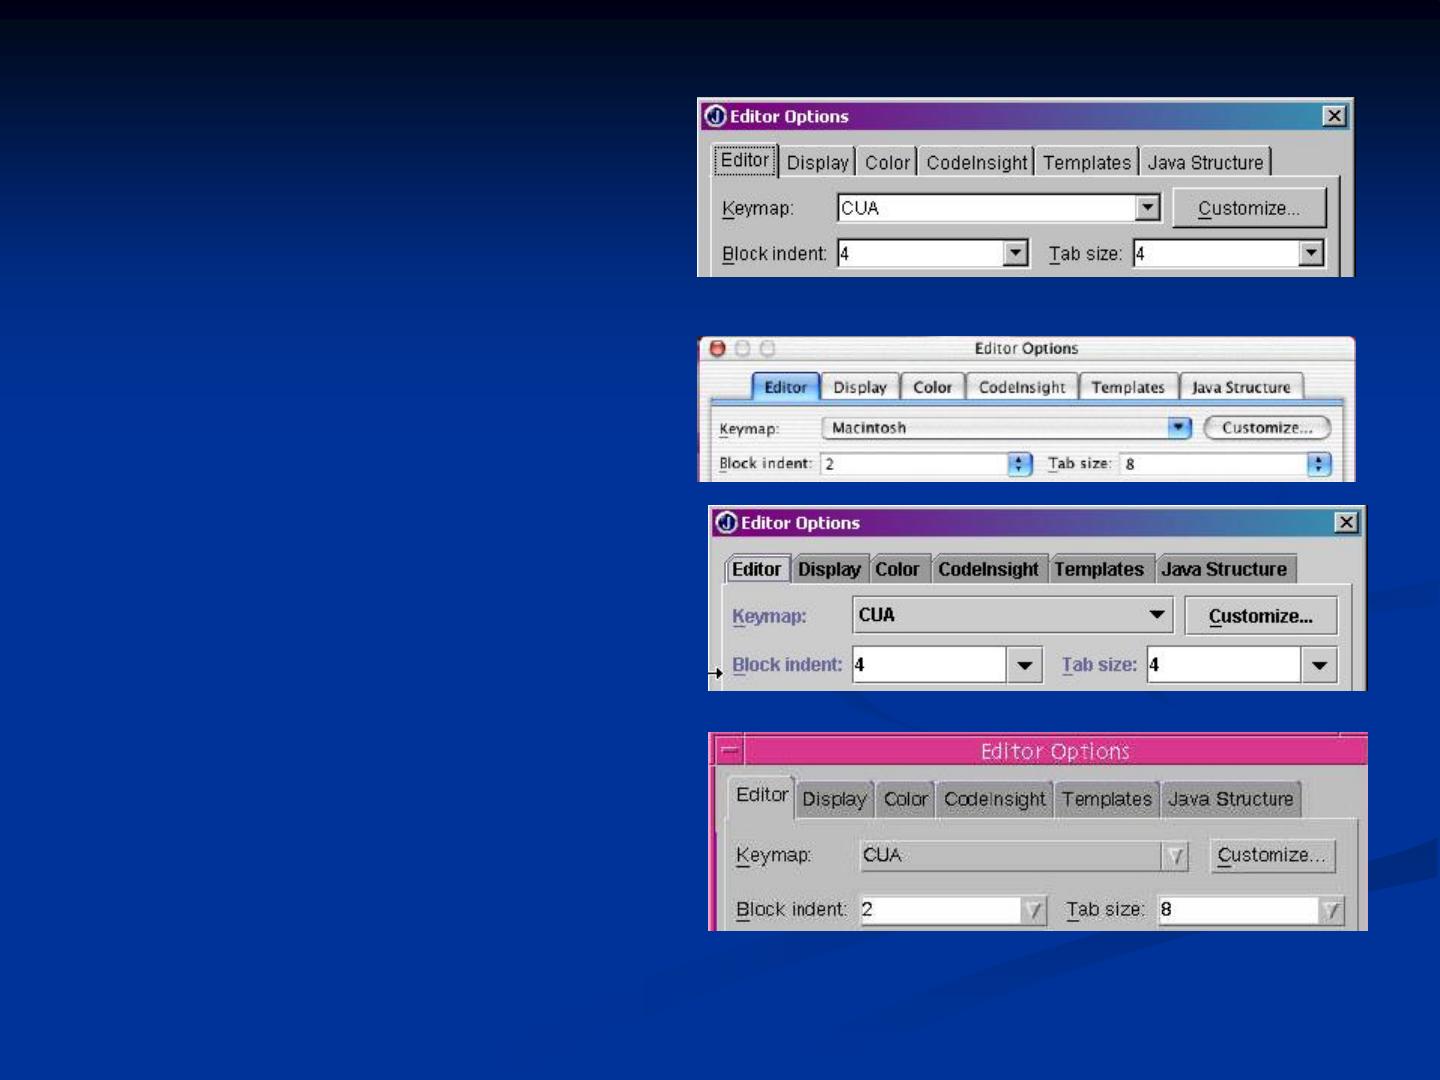Click the purple 'Keymap:' label in Metal-style dialog
1440x1080 pixels.
769,616
